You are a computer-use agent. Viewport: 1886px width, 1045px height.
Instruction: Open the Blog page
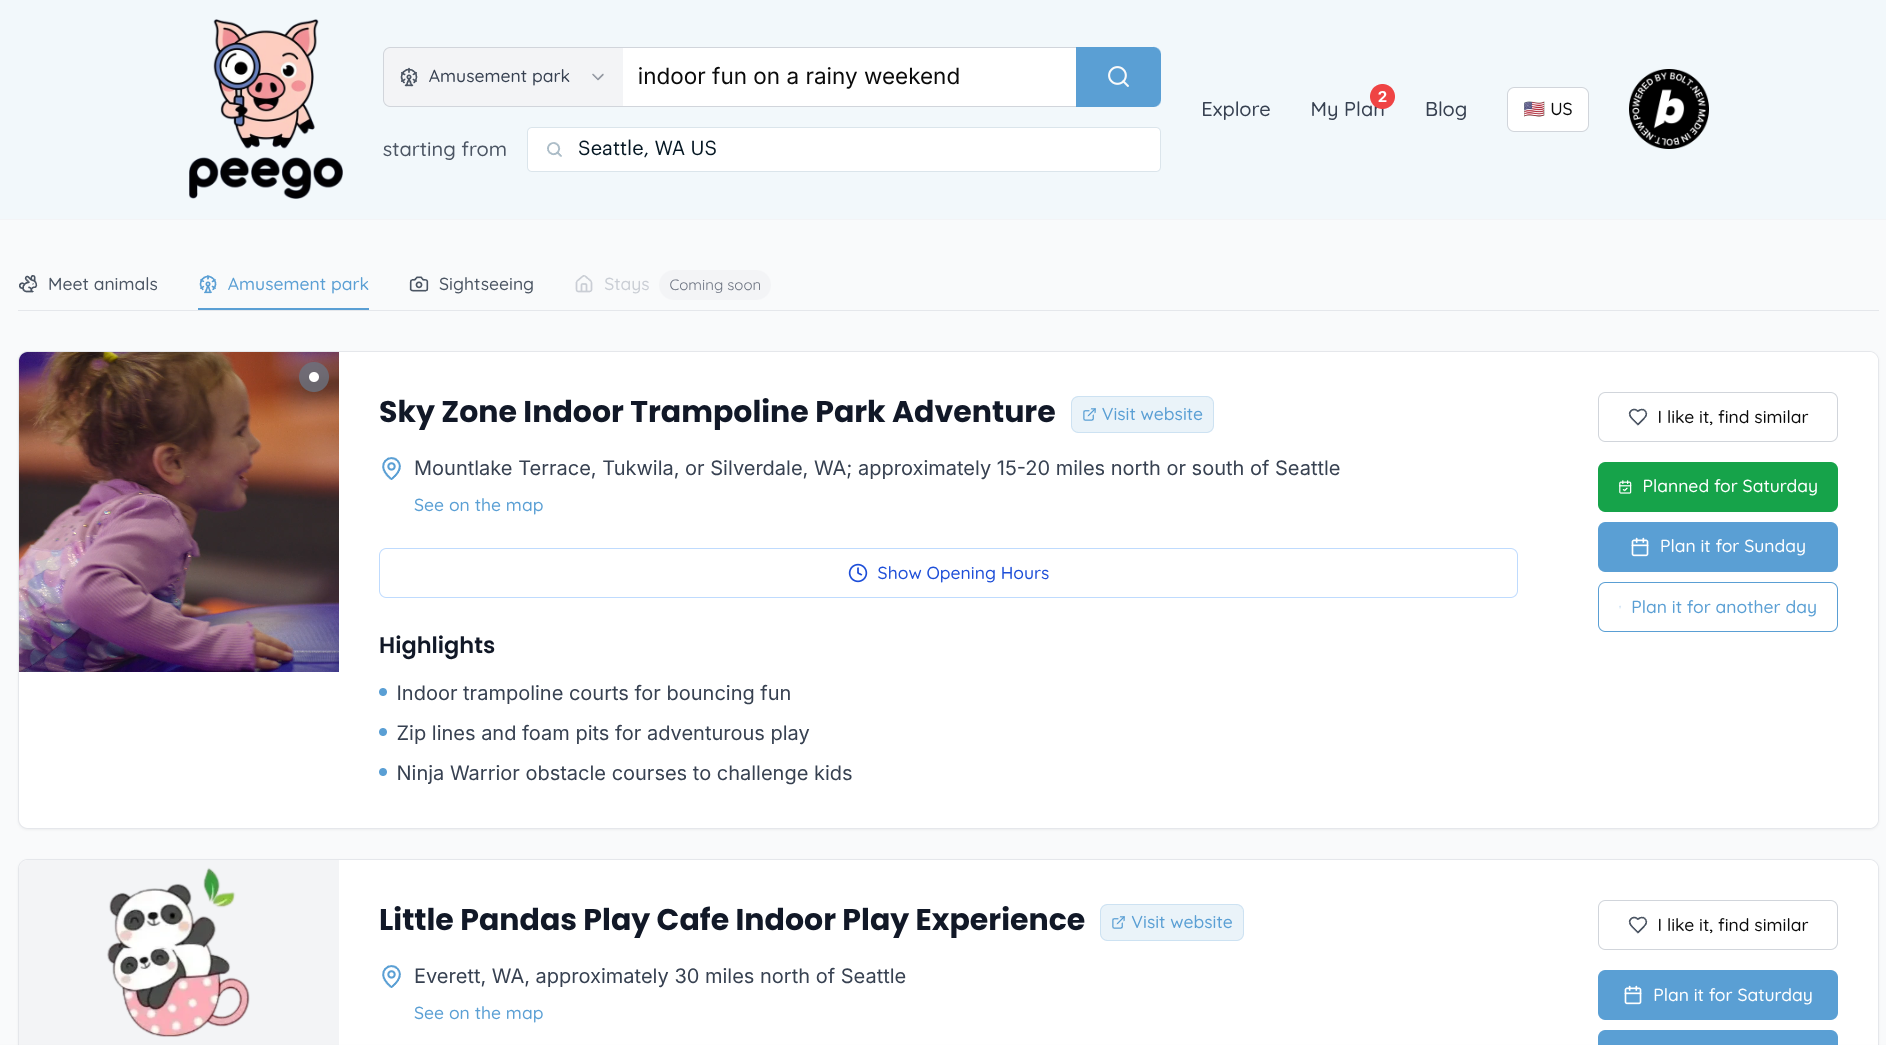click(1445, 109)
